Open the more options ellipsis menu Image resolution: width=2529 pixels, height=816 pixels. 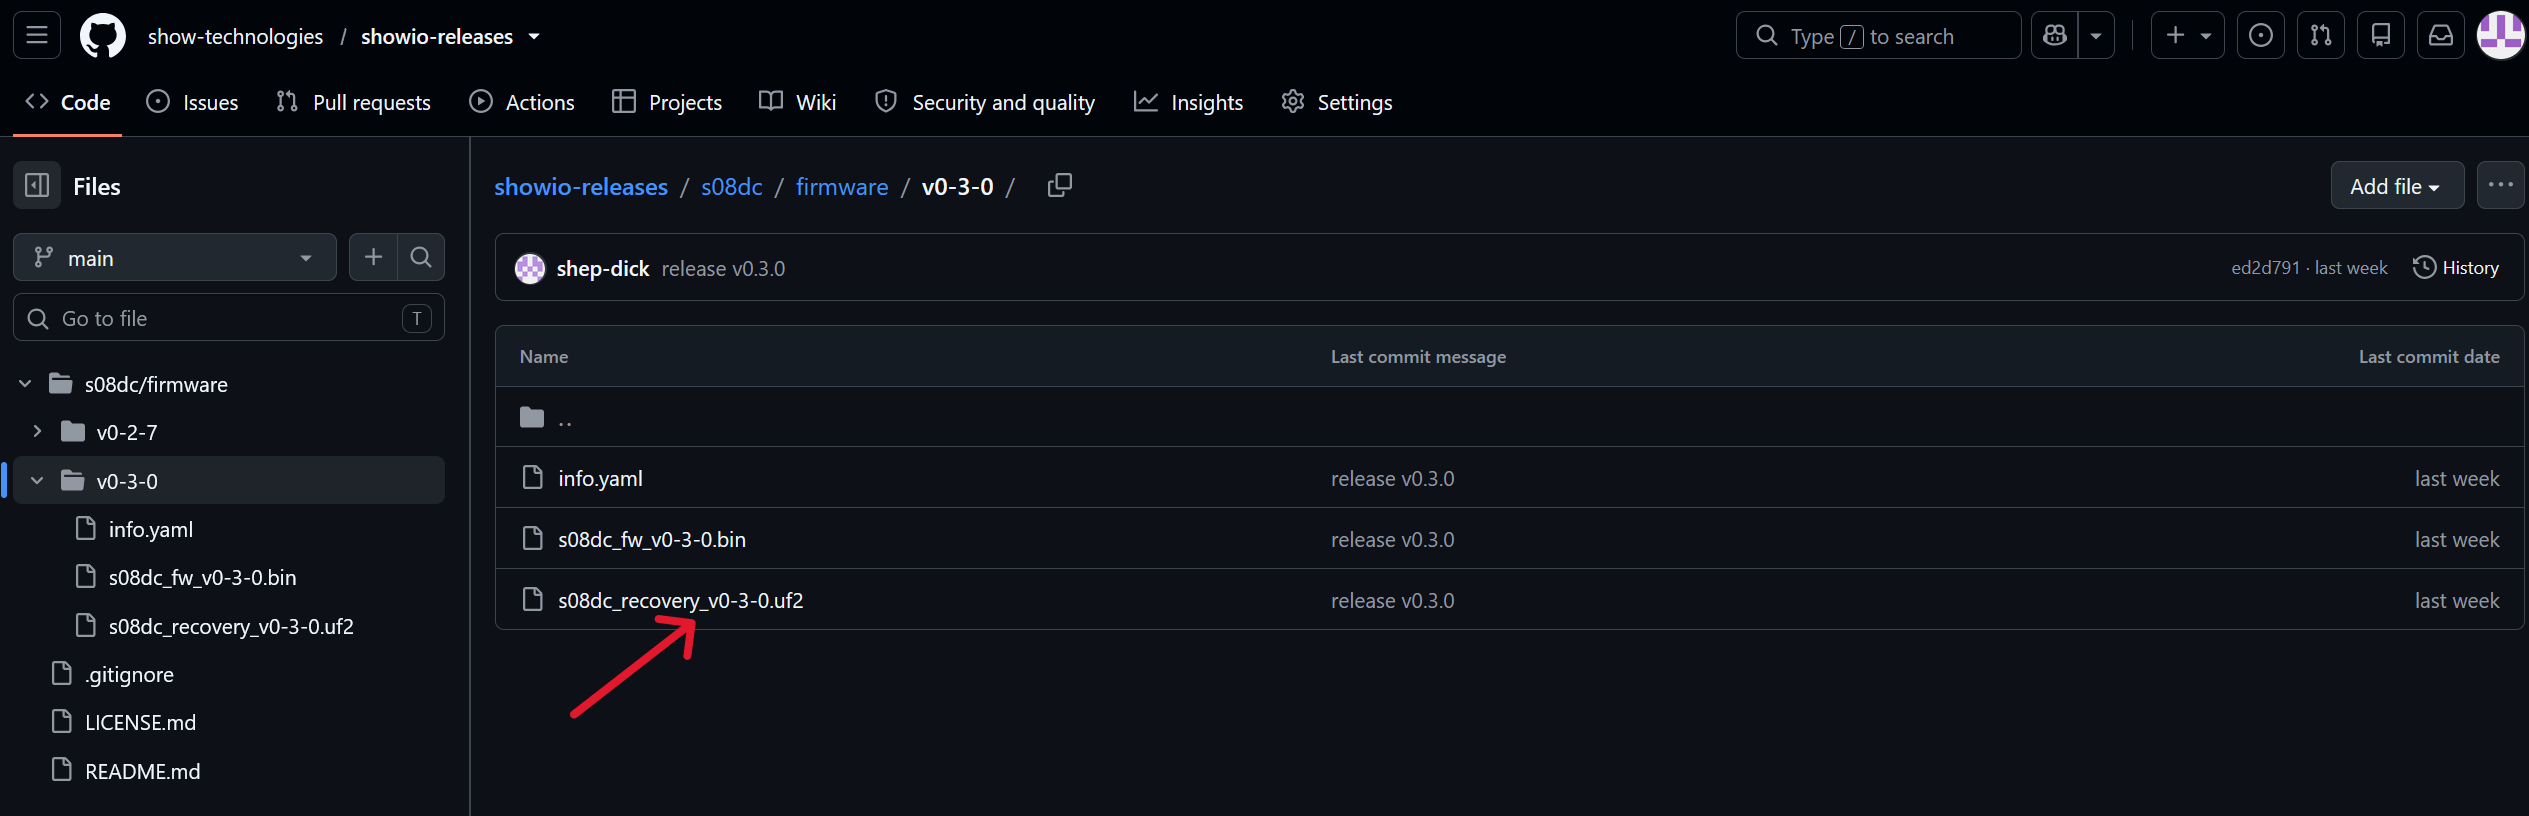tap(2501, 186)
